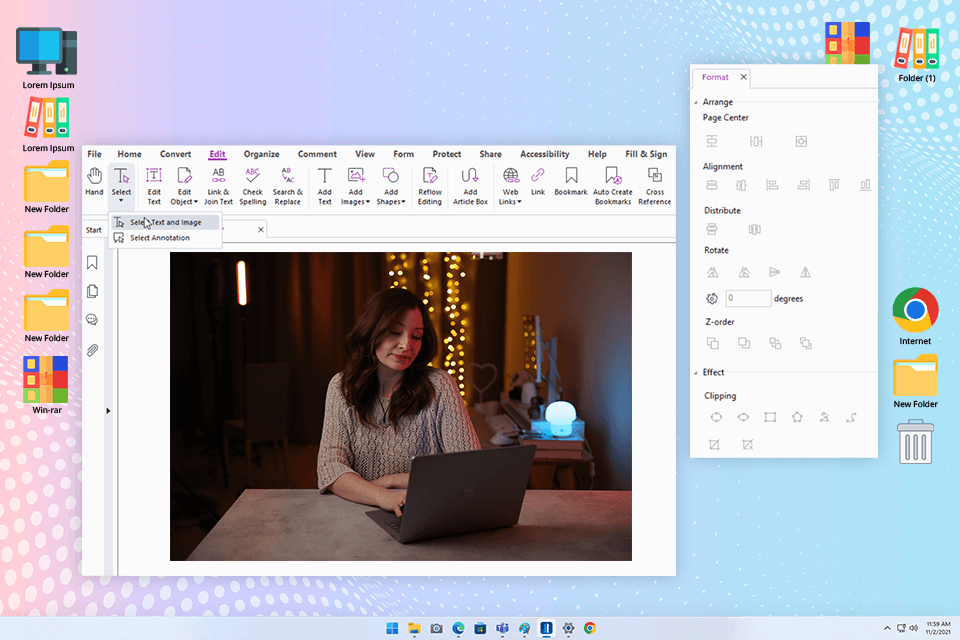The height and width of the screenshot is (640, 960).
Task: Click the first Page Center icon
Action: pos(712,141)
